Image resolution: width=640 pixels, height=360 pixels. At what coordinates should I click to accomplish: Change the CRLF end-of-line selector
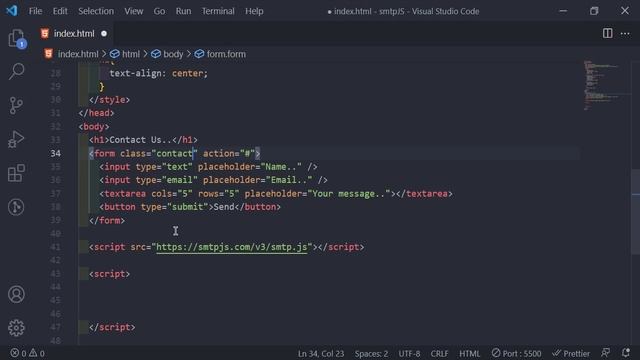point(439,353)
